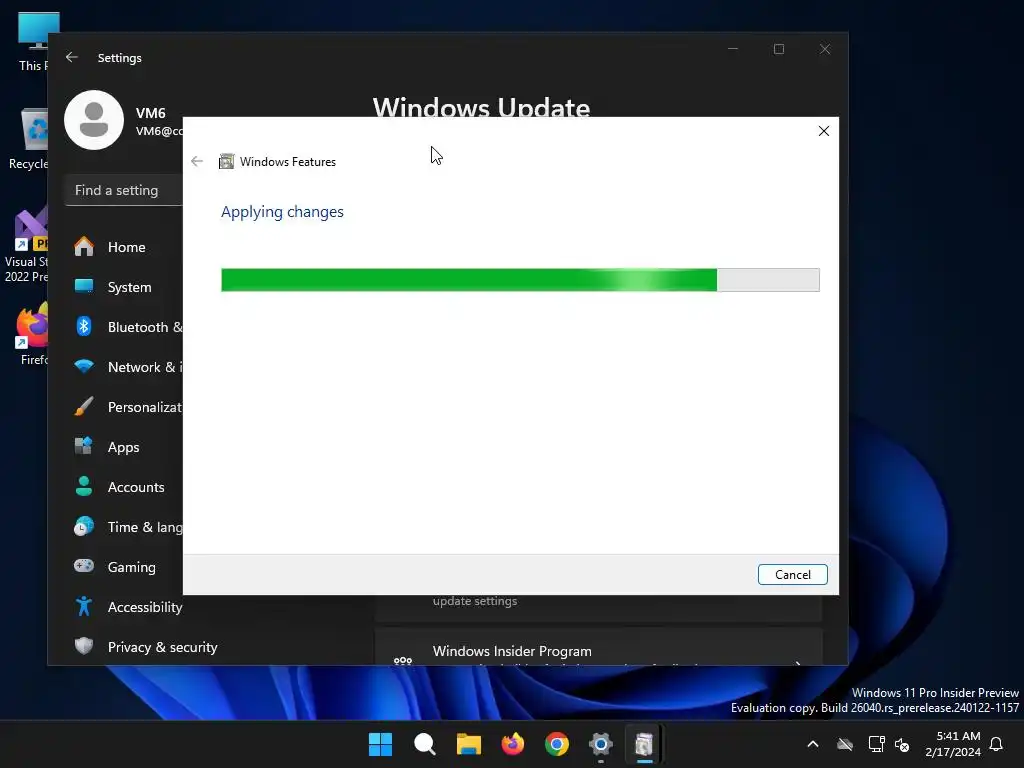Click the Accounts person icon

[x=84, y=486]
